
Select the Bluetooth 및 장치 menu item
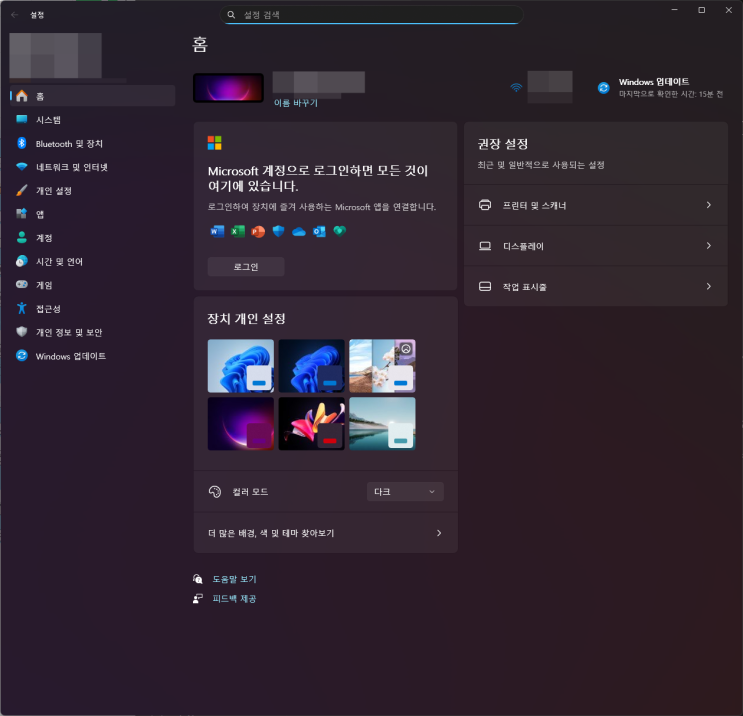(x=92, y=143)
